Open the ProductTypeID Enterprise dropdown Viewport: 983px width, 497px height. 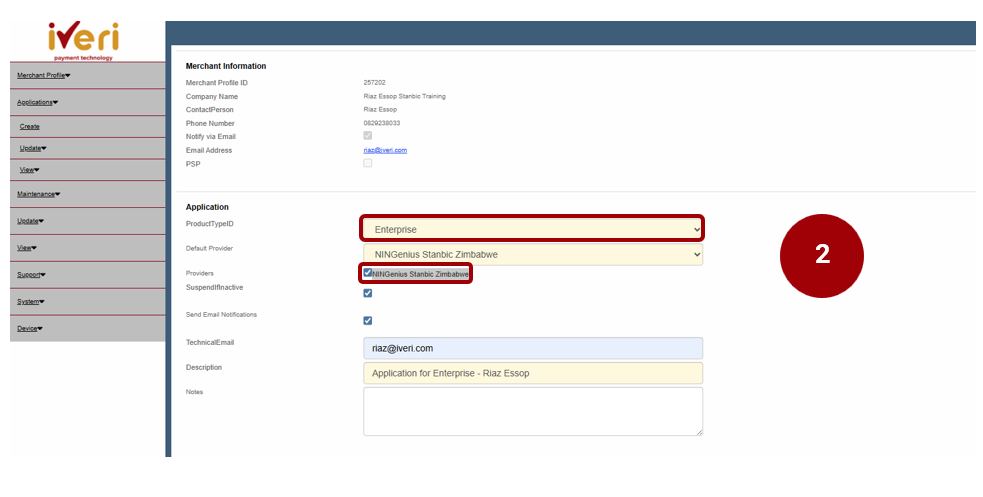point(532,229)
